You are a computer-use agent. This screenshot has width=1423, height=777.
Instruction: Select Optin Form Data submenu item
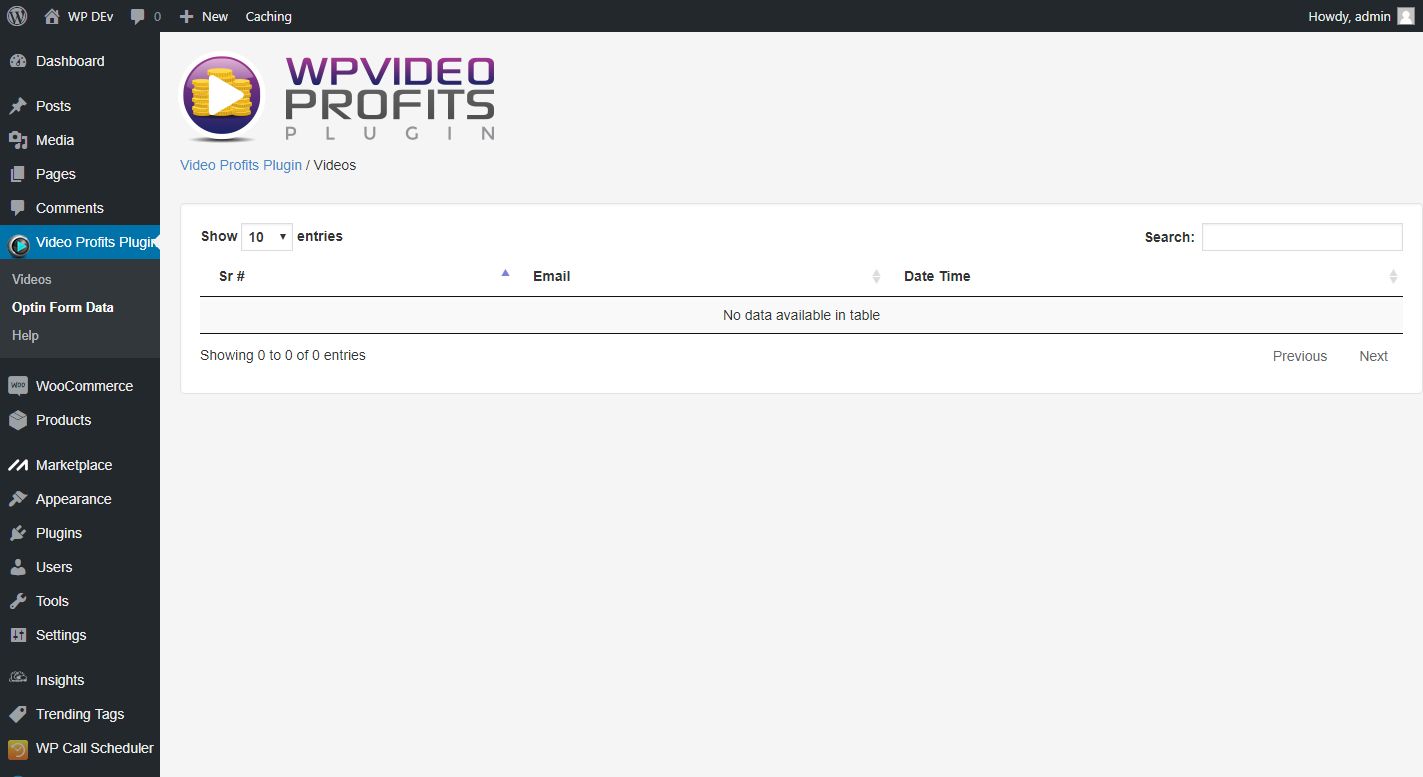coord(63,307)
